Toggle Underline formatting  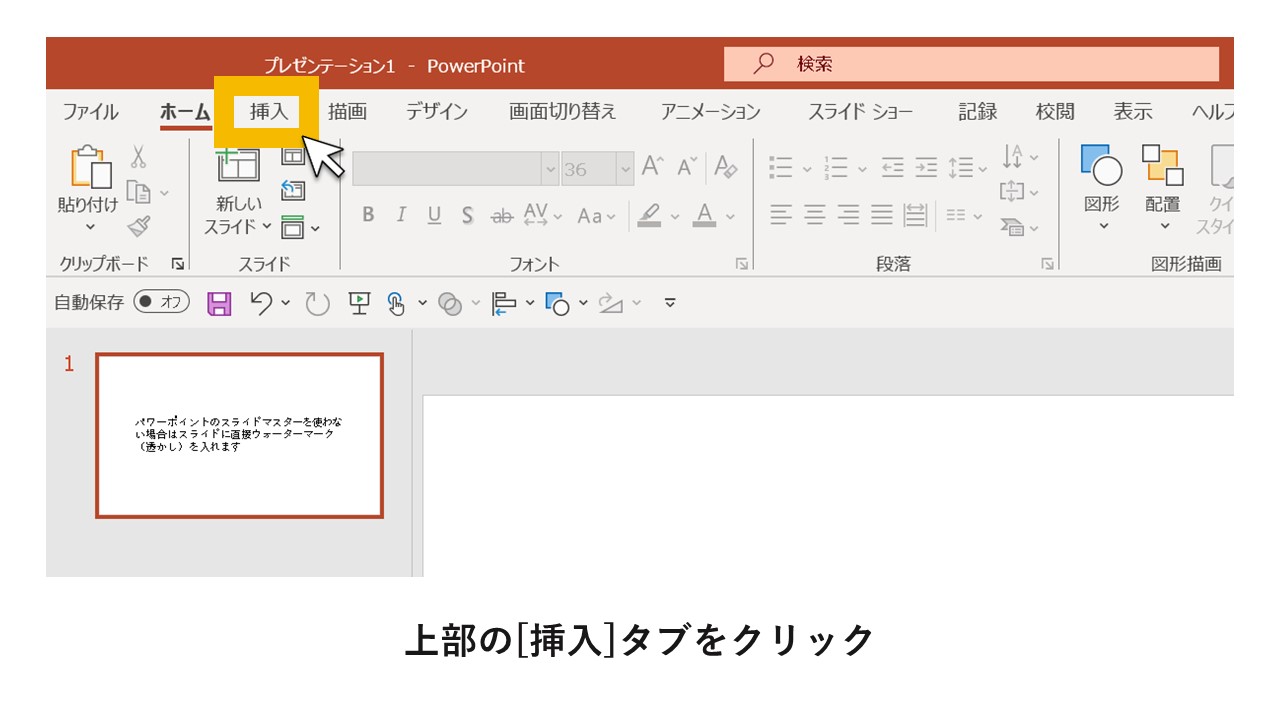(x=435, y=214)
